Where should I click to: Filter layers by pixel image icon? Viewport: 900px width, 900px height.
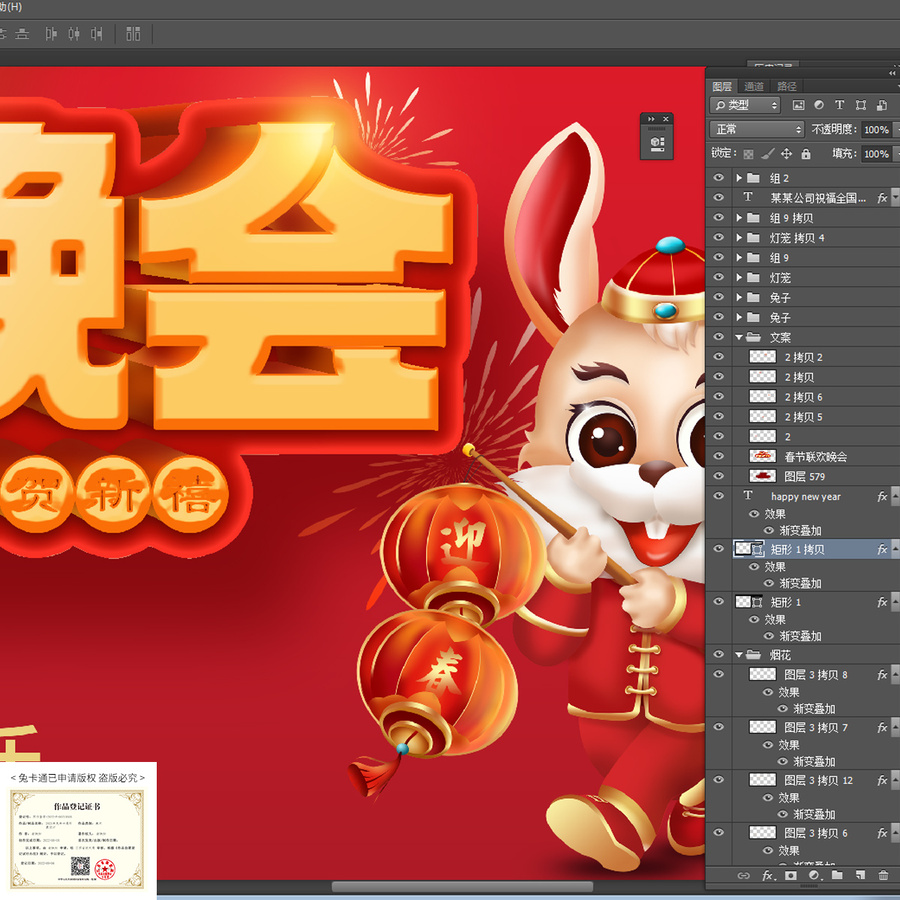tap(798, 105)
